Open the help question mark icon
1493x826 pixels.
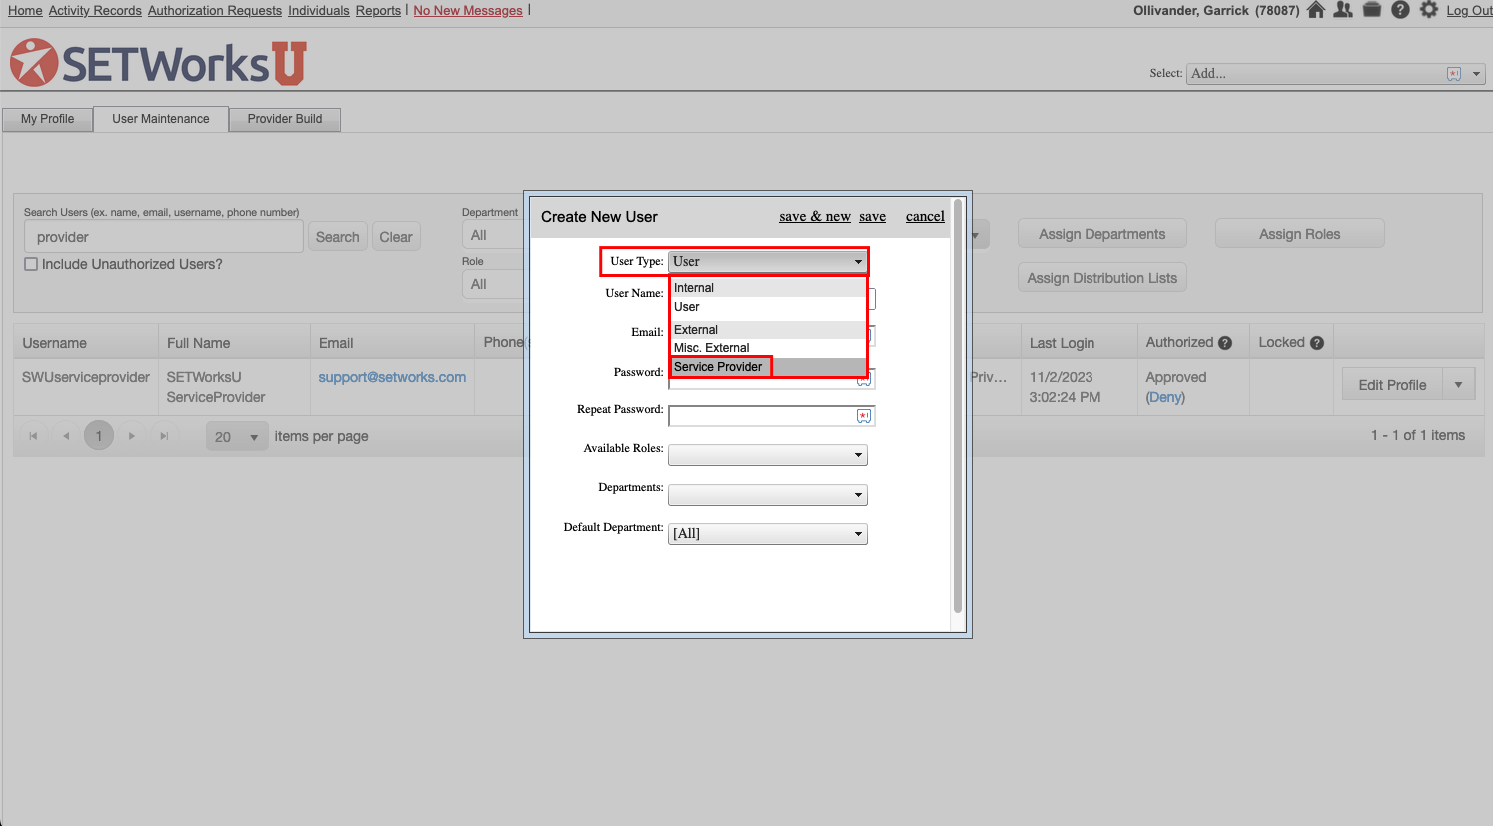click(x=1400, y=10)
